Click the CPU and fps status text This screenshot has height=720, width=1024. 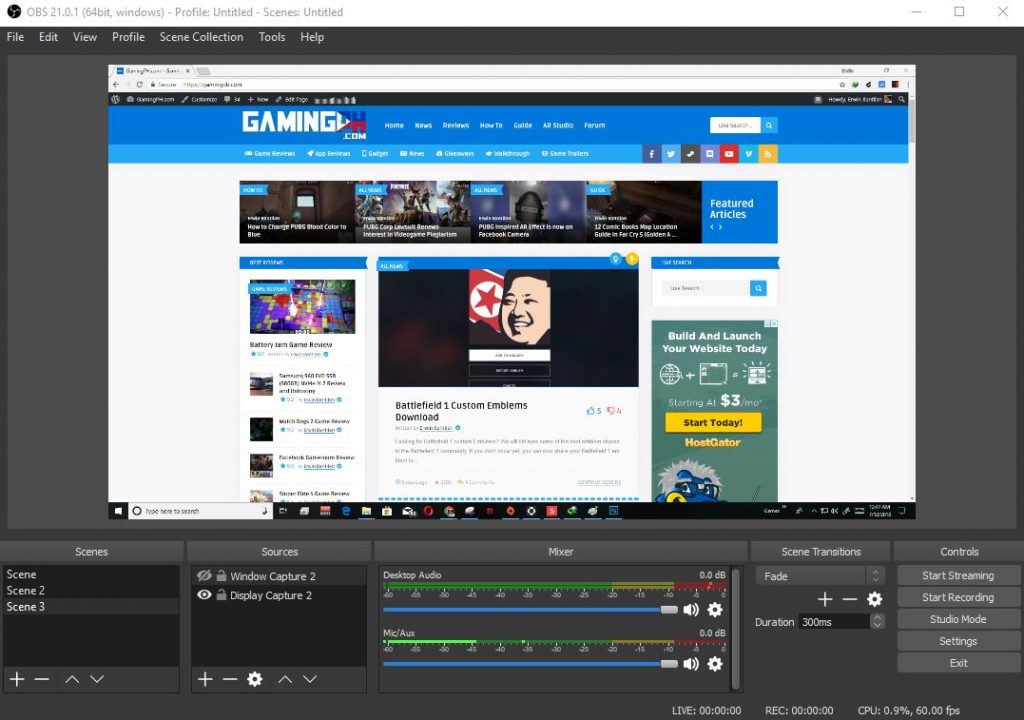pos(908,710)
